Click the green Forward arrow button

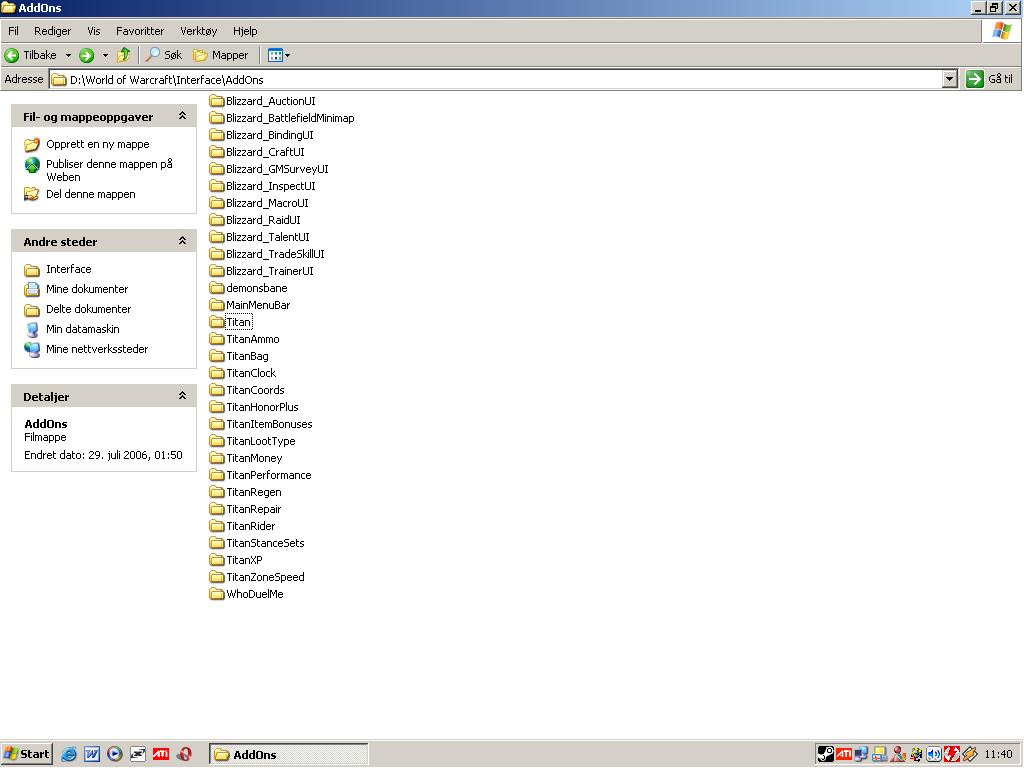[x=86, y=56]
